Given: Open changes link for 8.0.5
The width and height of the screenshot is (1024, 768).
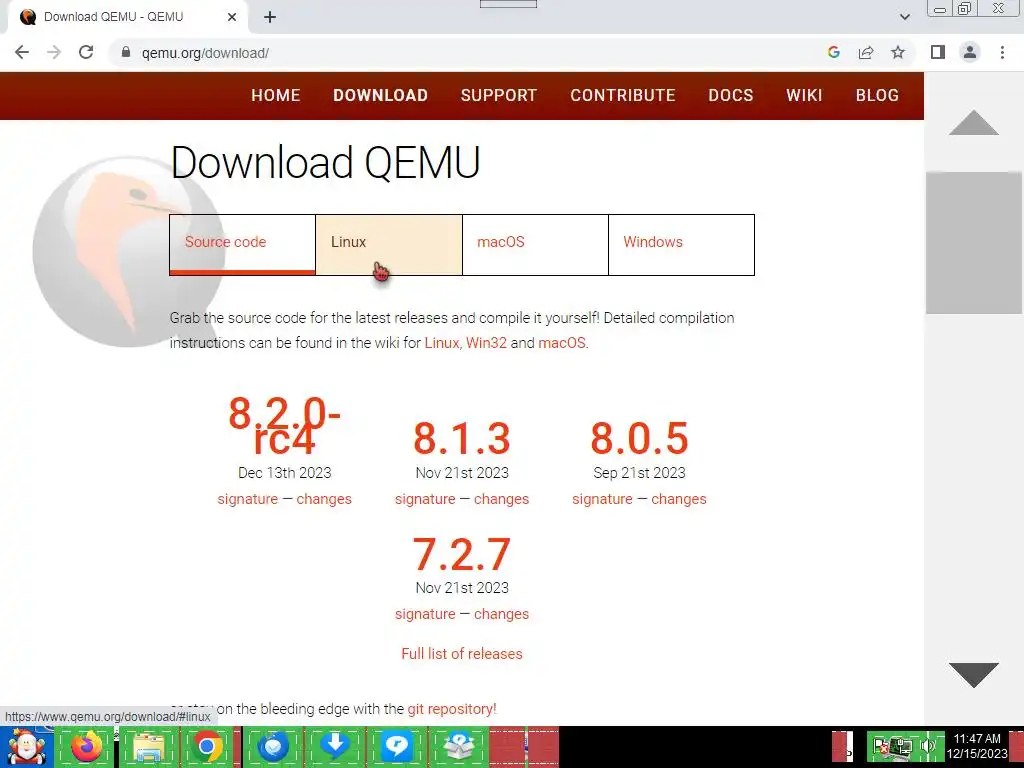Looking at the screenshot, I should pos(679,499).
